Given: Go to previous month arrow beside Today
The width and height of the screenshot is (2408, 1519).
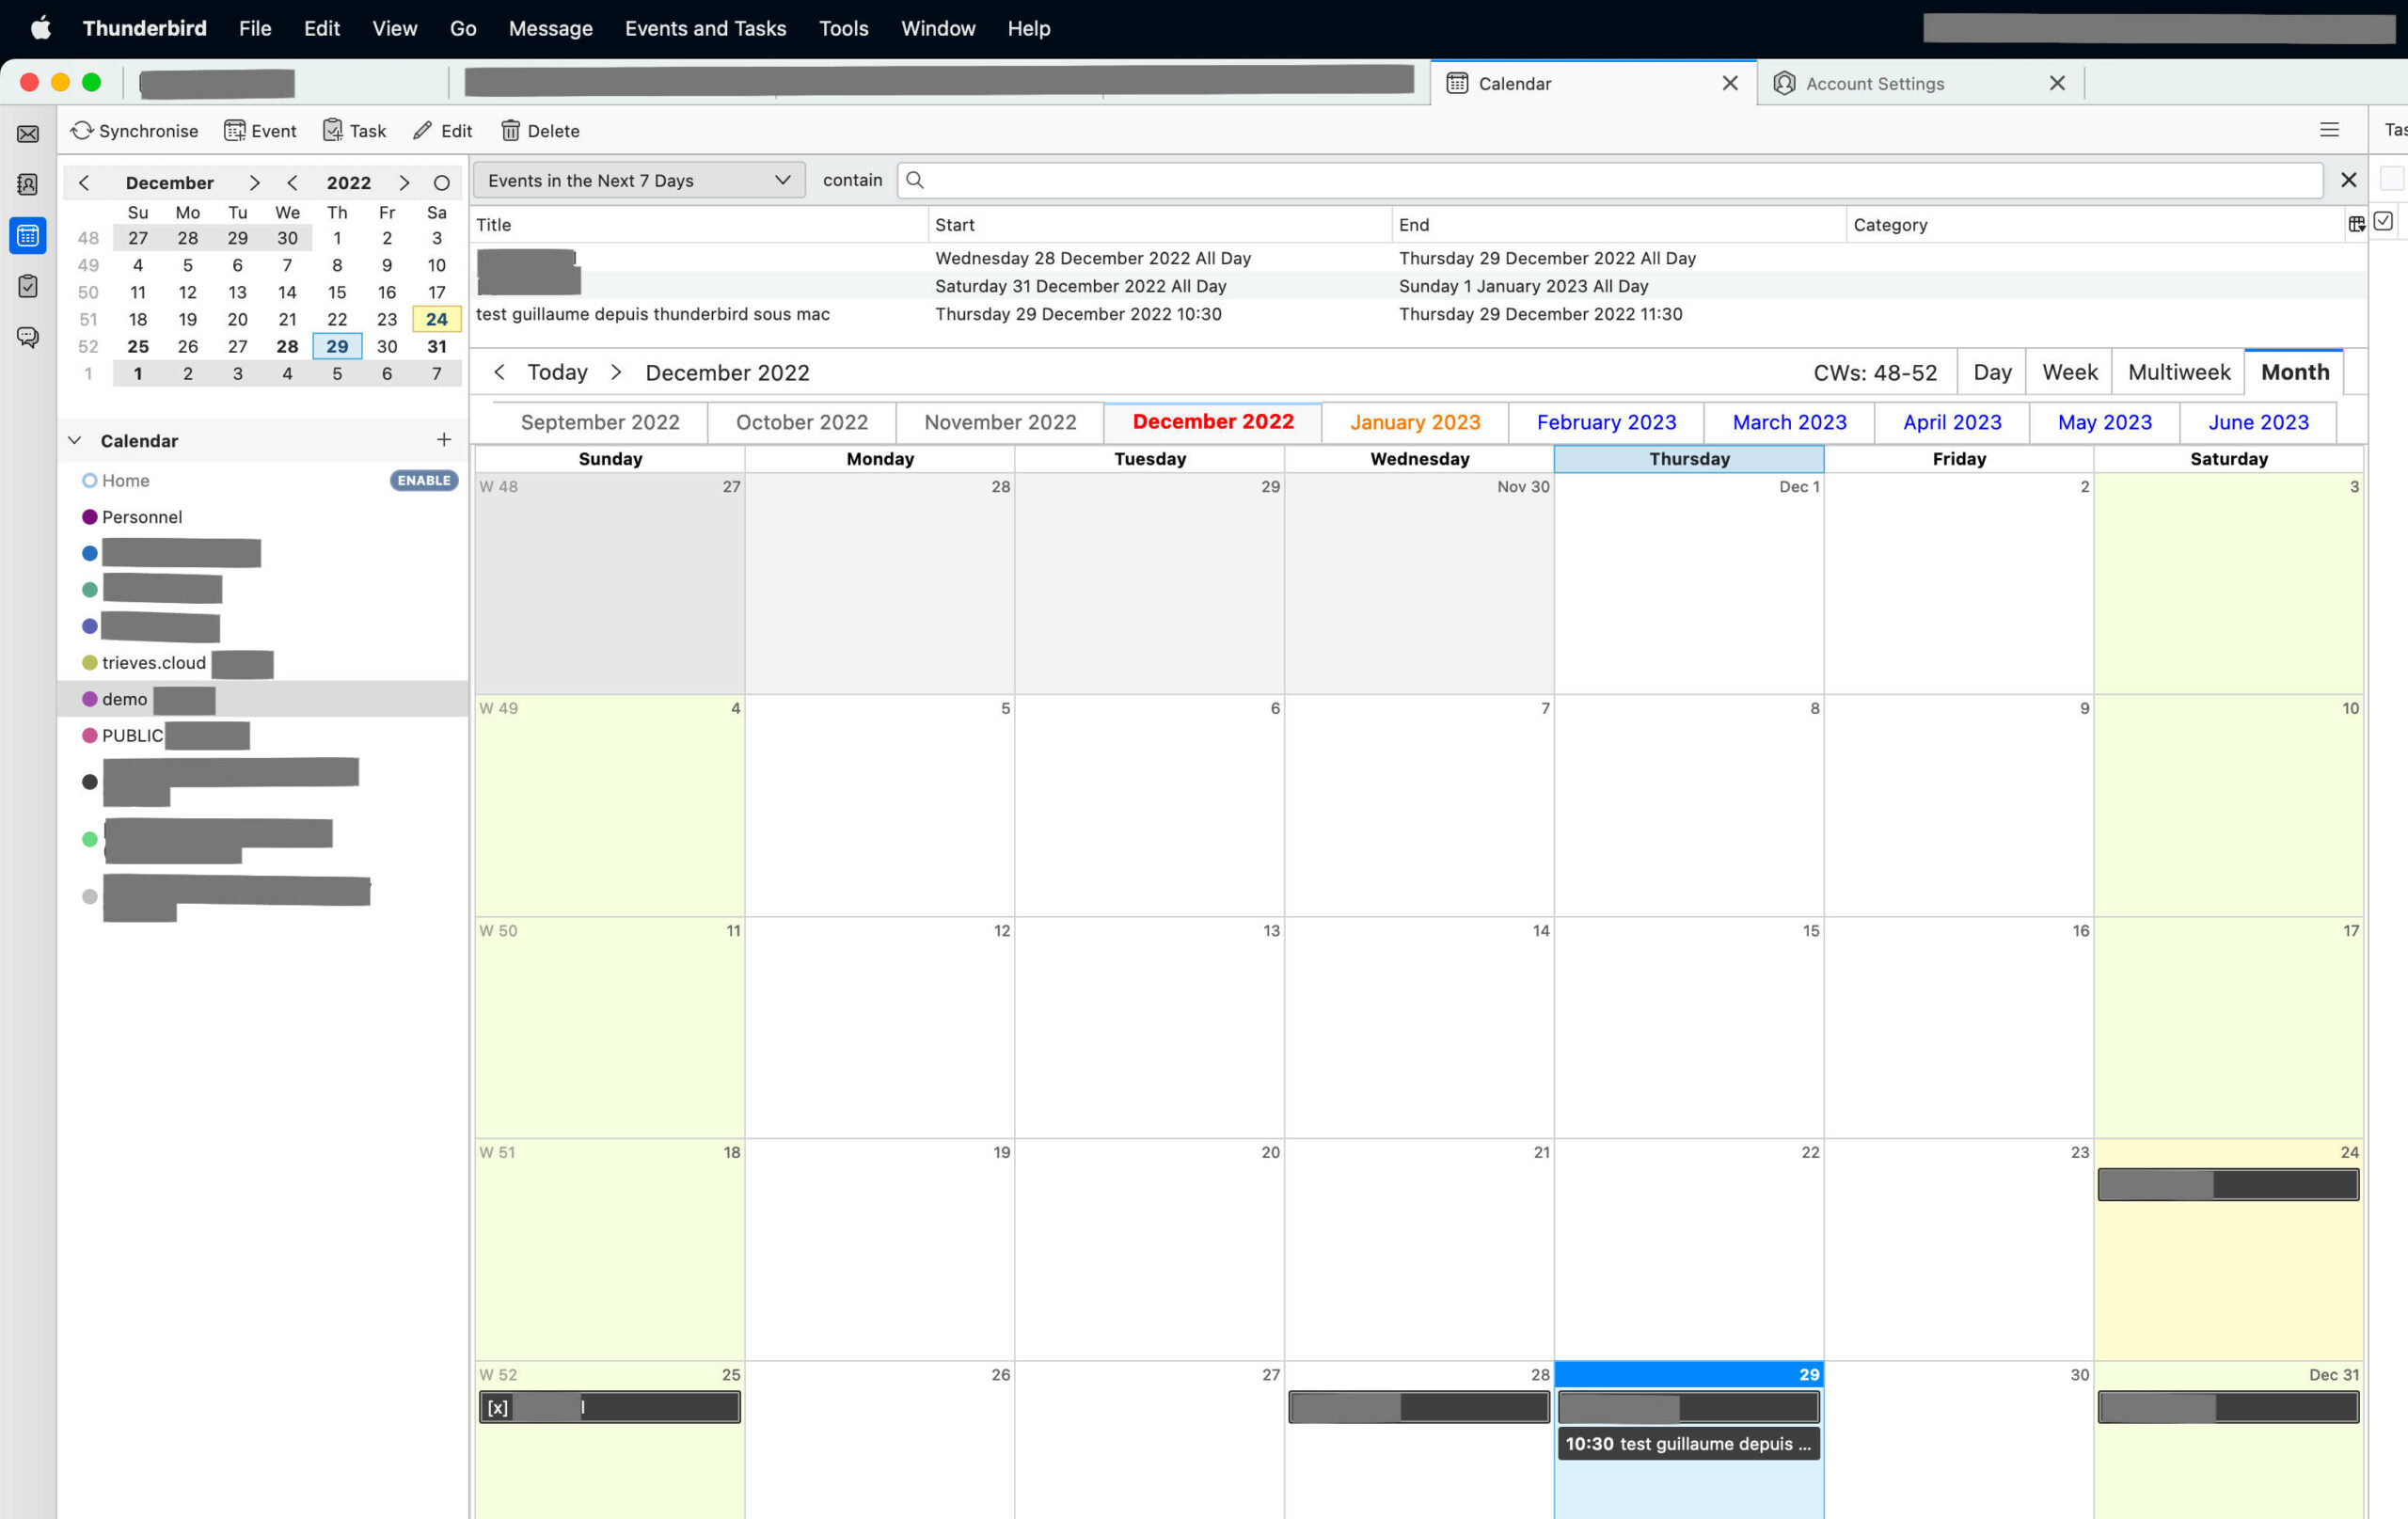Looking at the screenshot, I should [499, 372].
